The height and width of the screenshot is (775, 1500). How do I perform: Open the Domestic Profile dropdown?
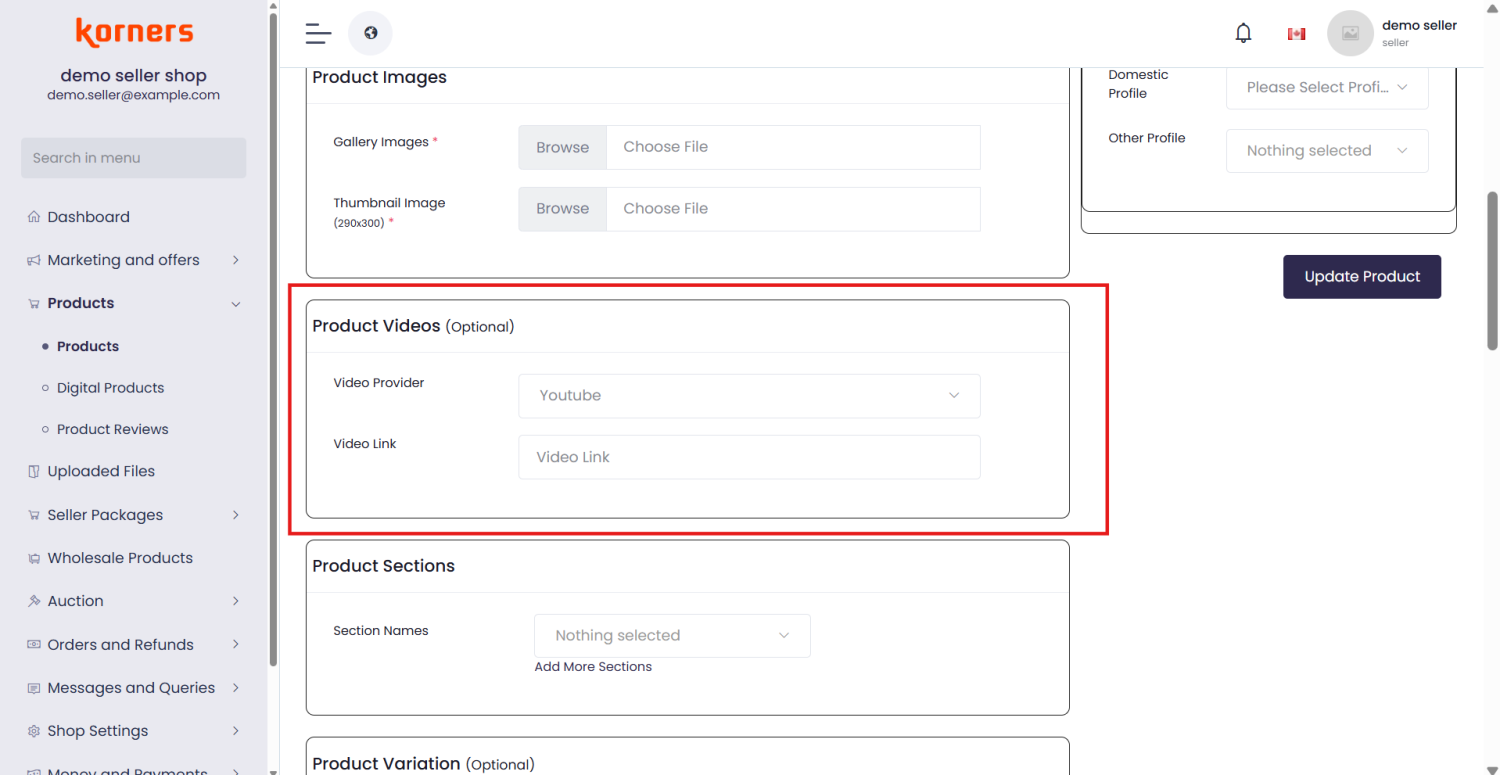[1326, 88]
